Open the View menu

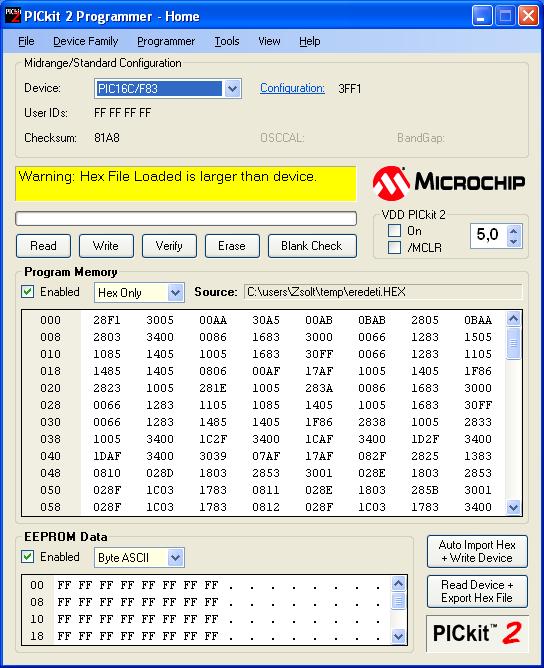(269, 41)
